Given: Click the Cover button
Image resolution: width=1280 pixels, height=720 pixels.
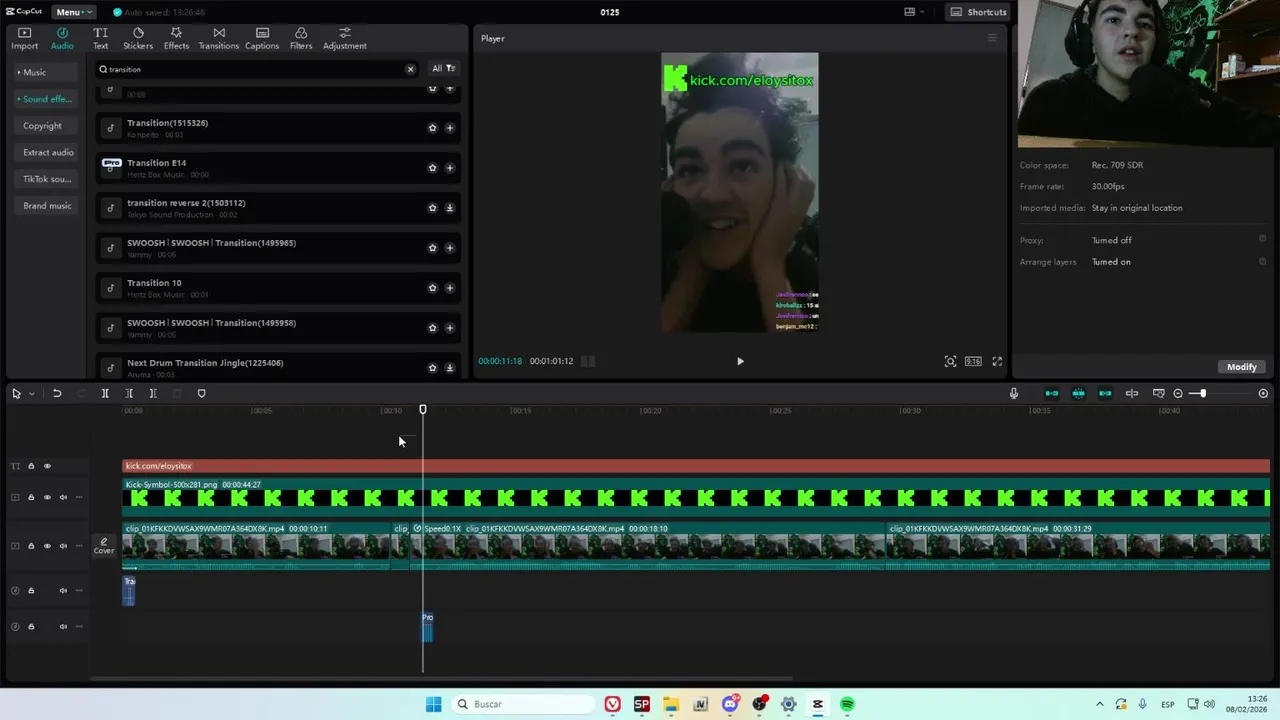Looking at the screenshot, I should [x=104, y=546].
